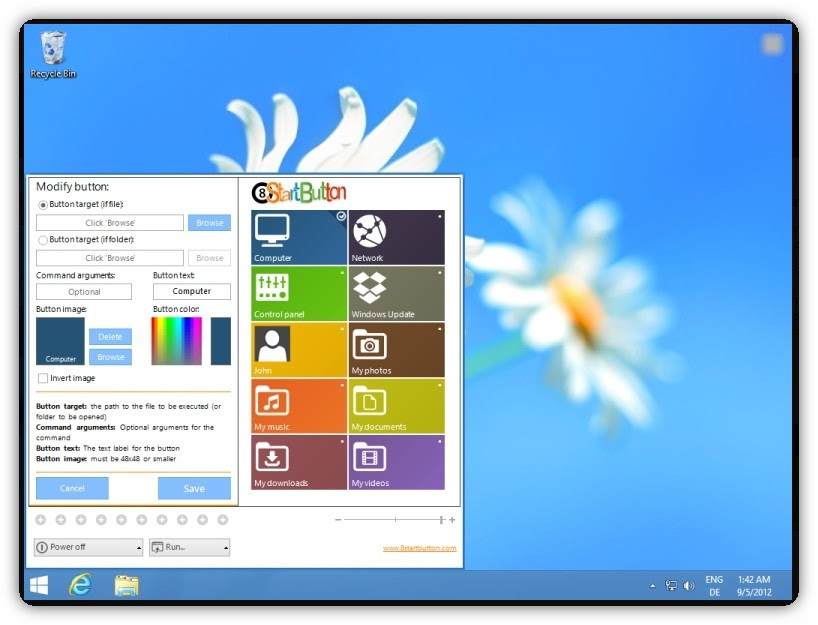
Task: Pick a color from the rainbow spectrum
Action: 176,341
